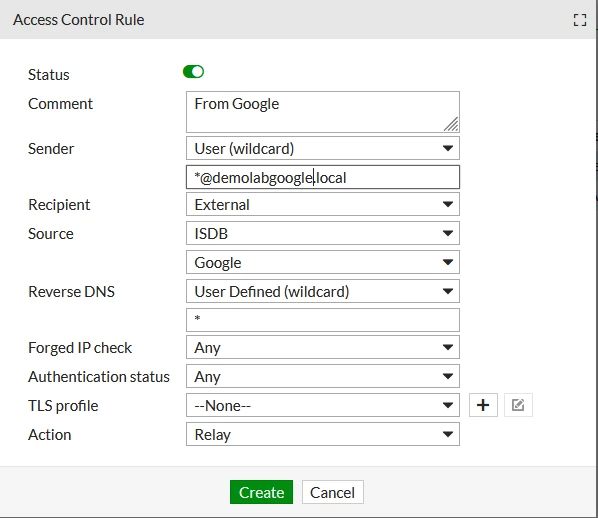Open the Reverse DNS dropdown
Image resolution: width=598 pixels, height=518 pixels.
pos(323,291)
